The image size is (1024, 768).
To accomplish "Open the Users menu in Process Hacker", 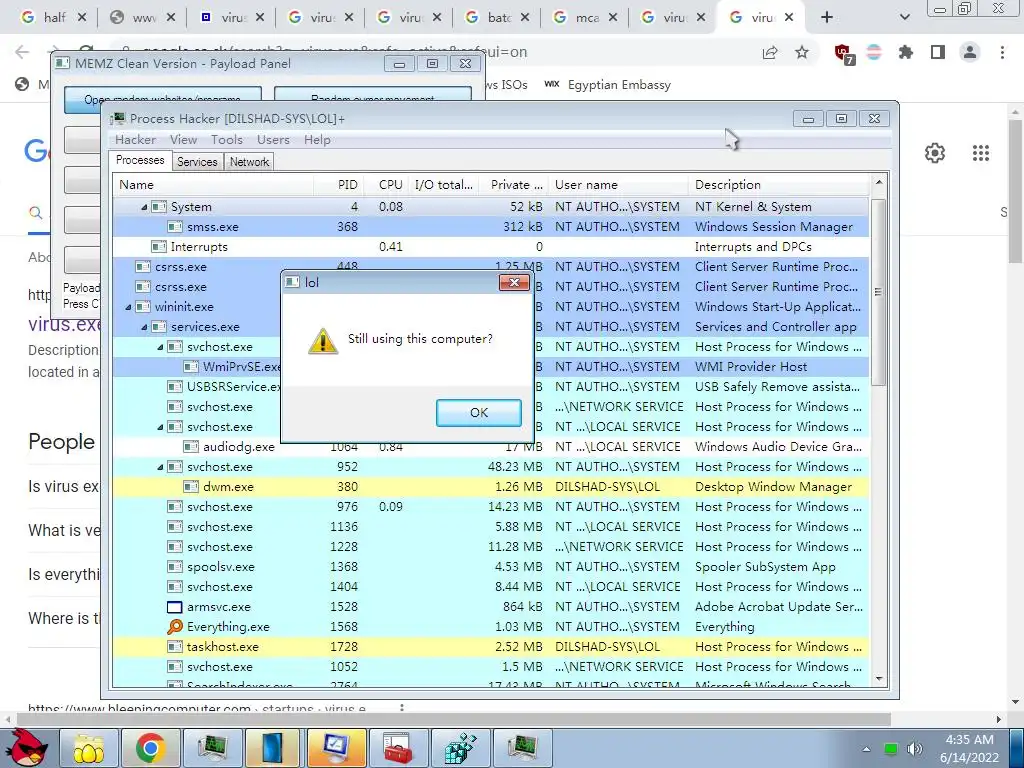I will click(273, 140).
